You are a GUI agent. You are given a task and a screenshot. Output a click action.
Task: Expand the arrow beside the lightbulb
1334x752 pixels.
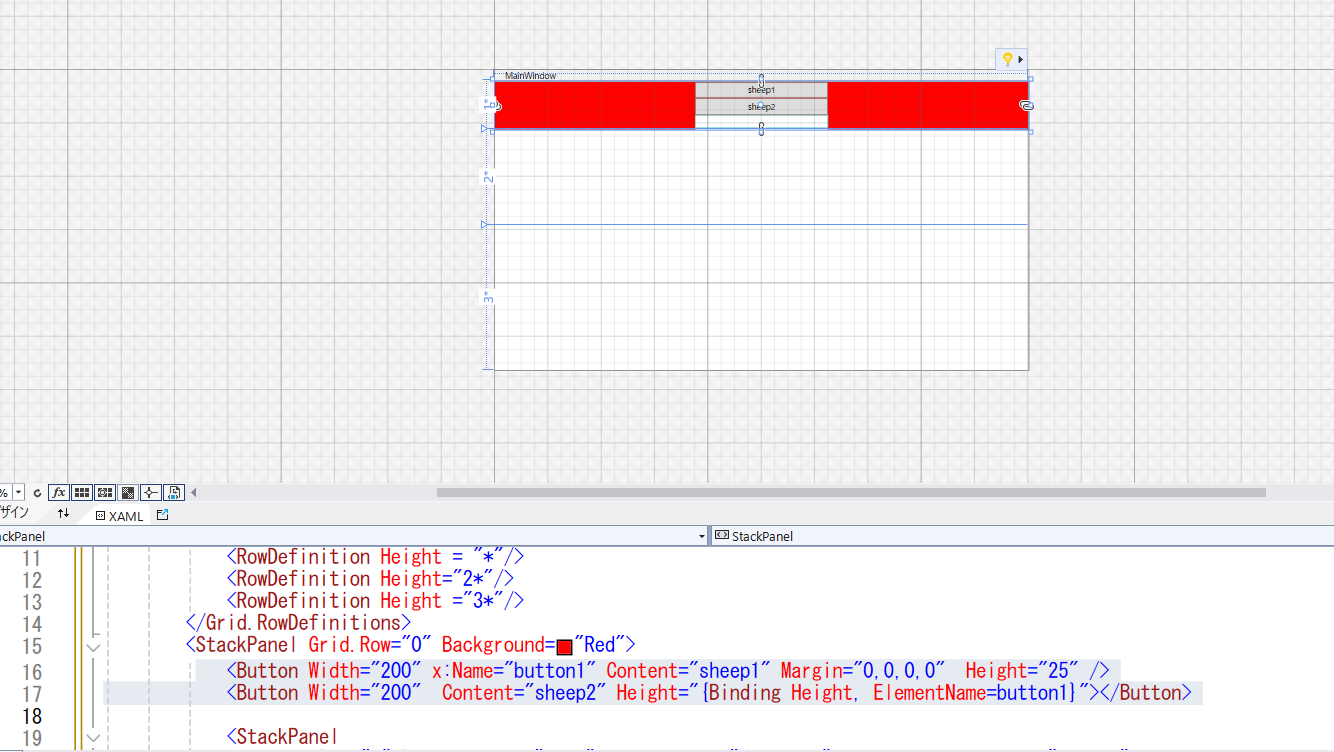tap(1021, 59)
